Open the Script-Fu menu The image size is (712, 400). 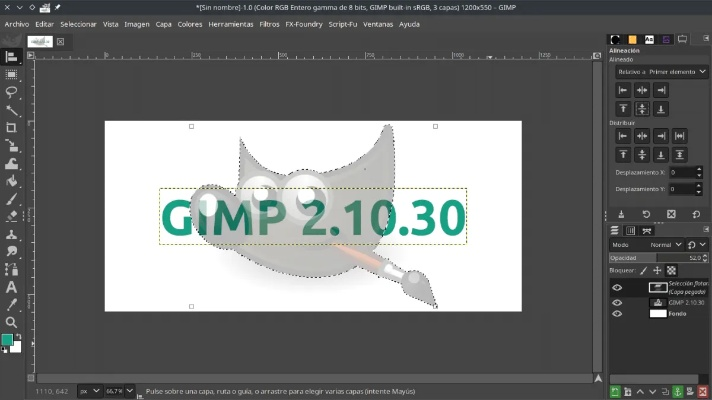(x=343, y=25)
